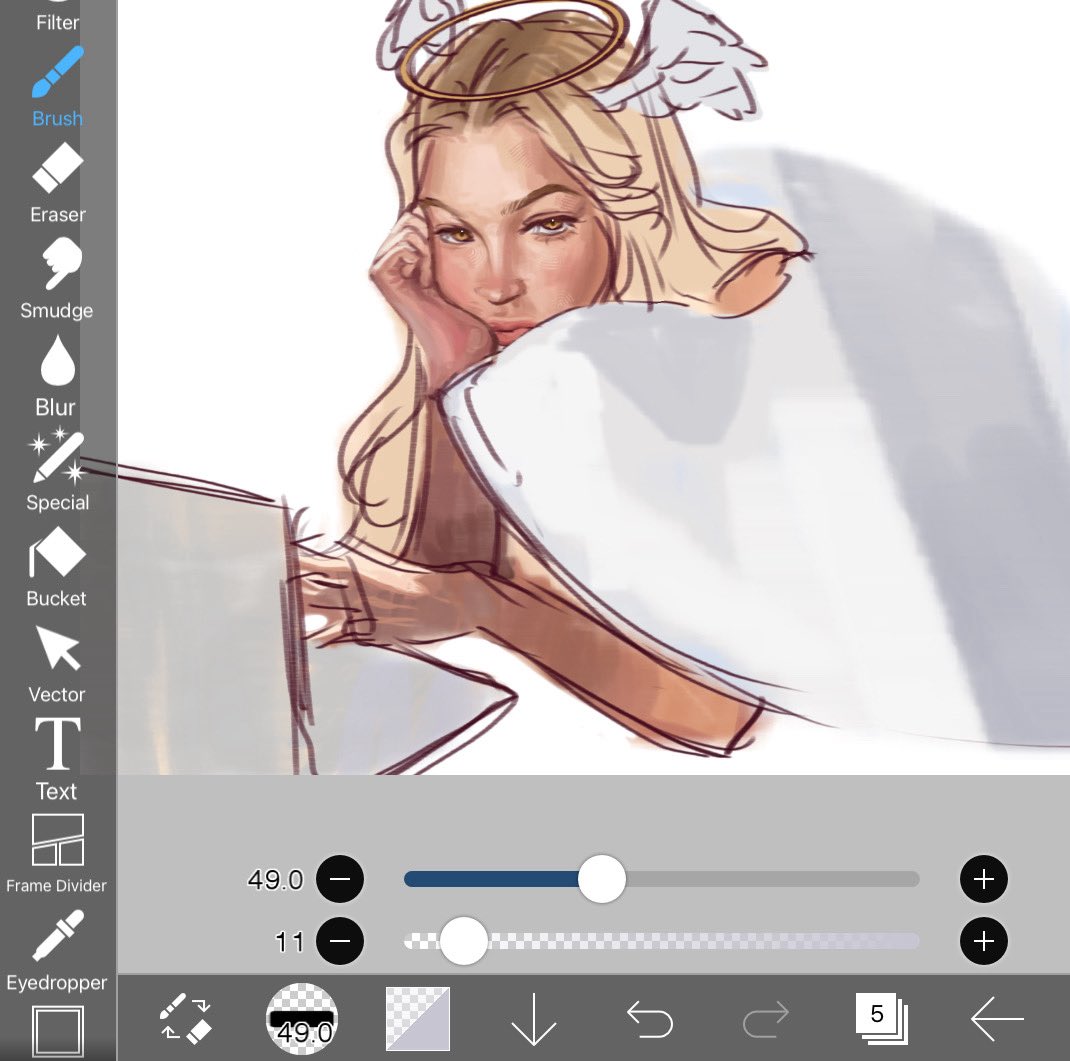Select the Filter tool

(x=57, y=17)
